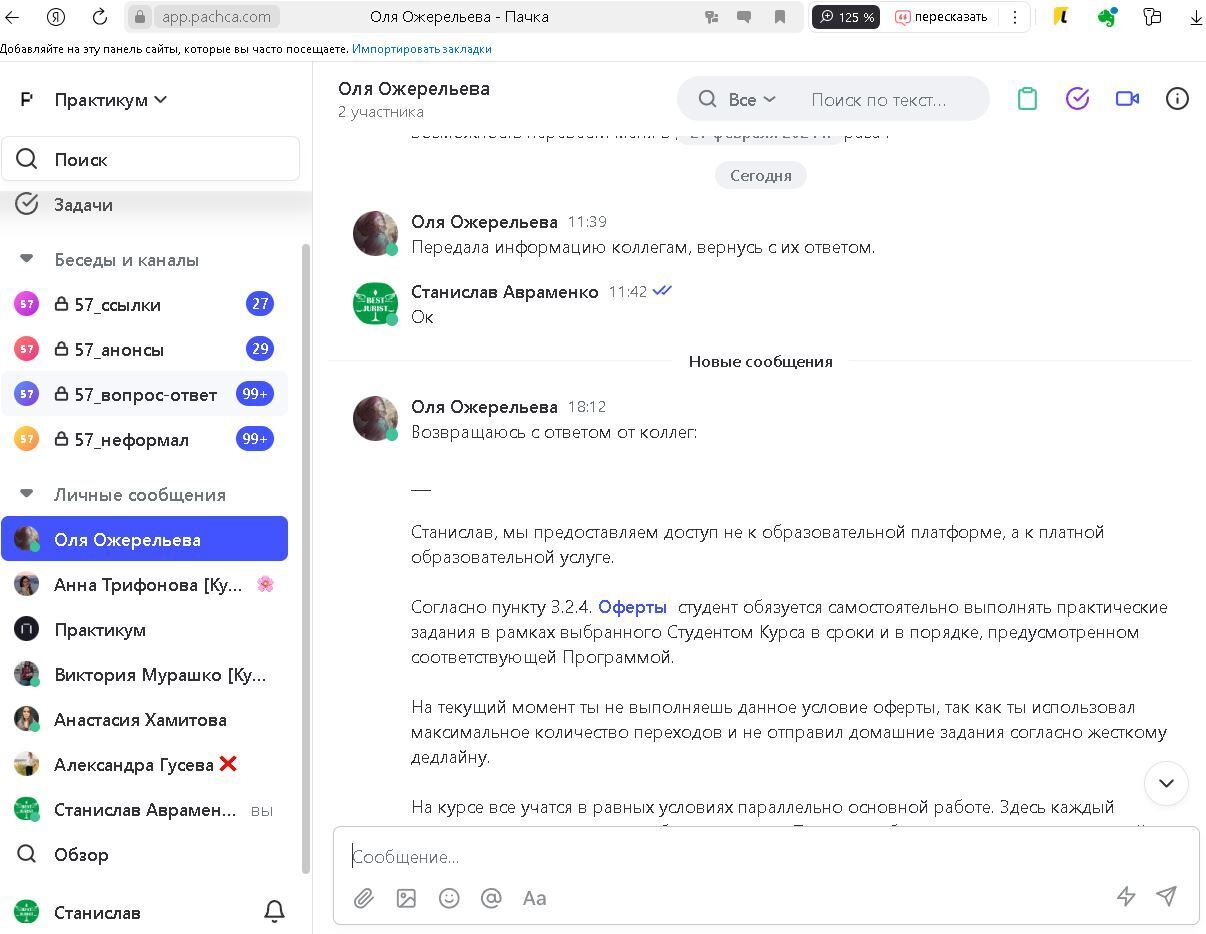The width and height of the screenshot is (1206, 934).
Task: Start a video call
Action: (x=1128, y=99)
